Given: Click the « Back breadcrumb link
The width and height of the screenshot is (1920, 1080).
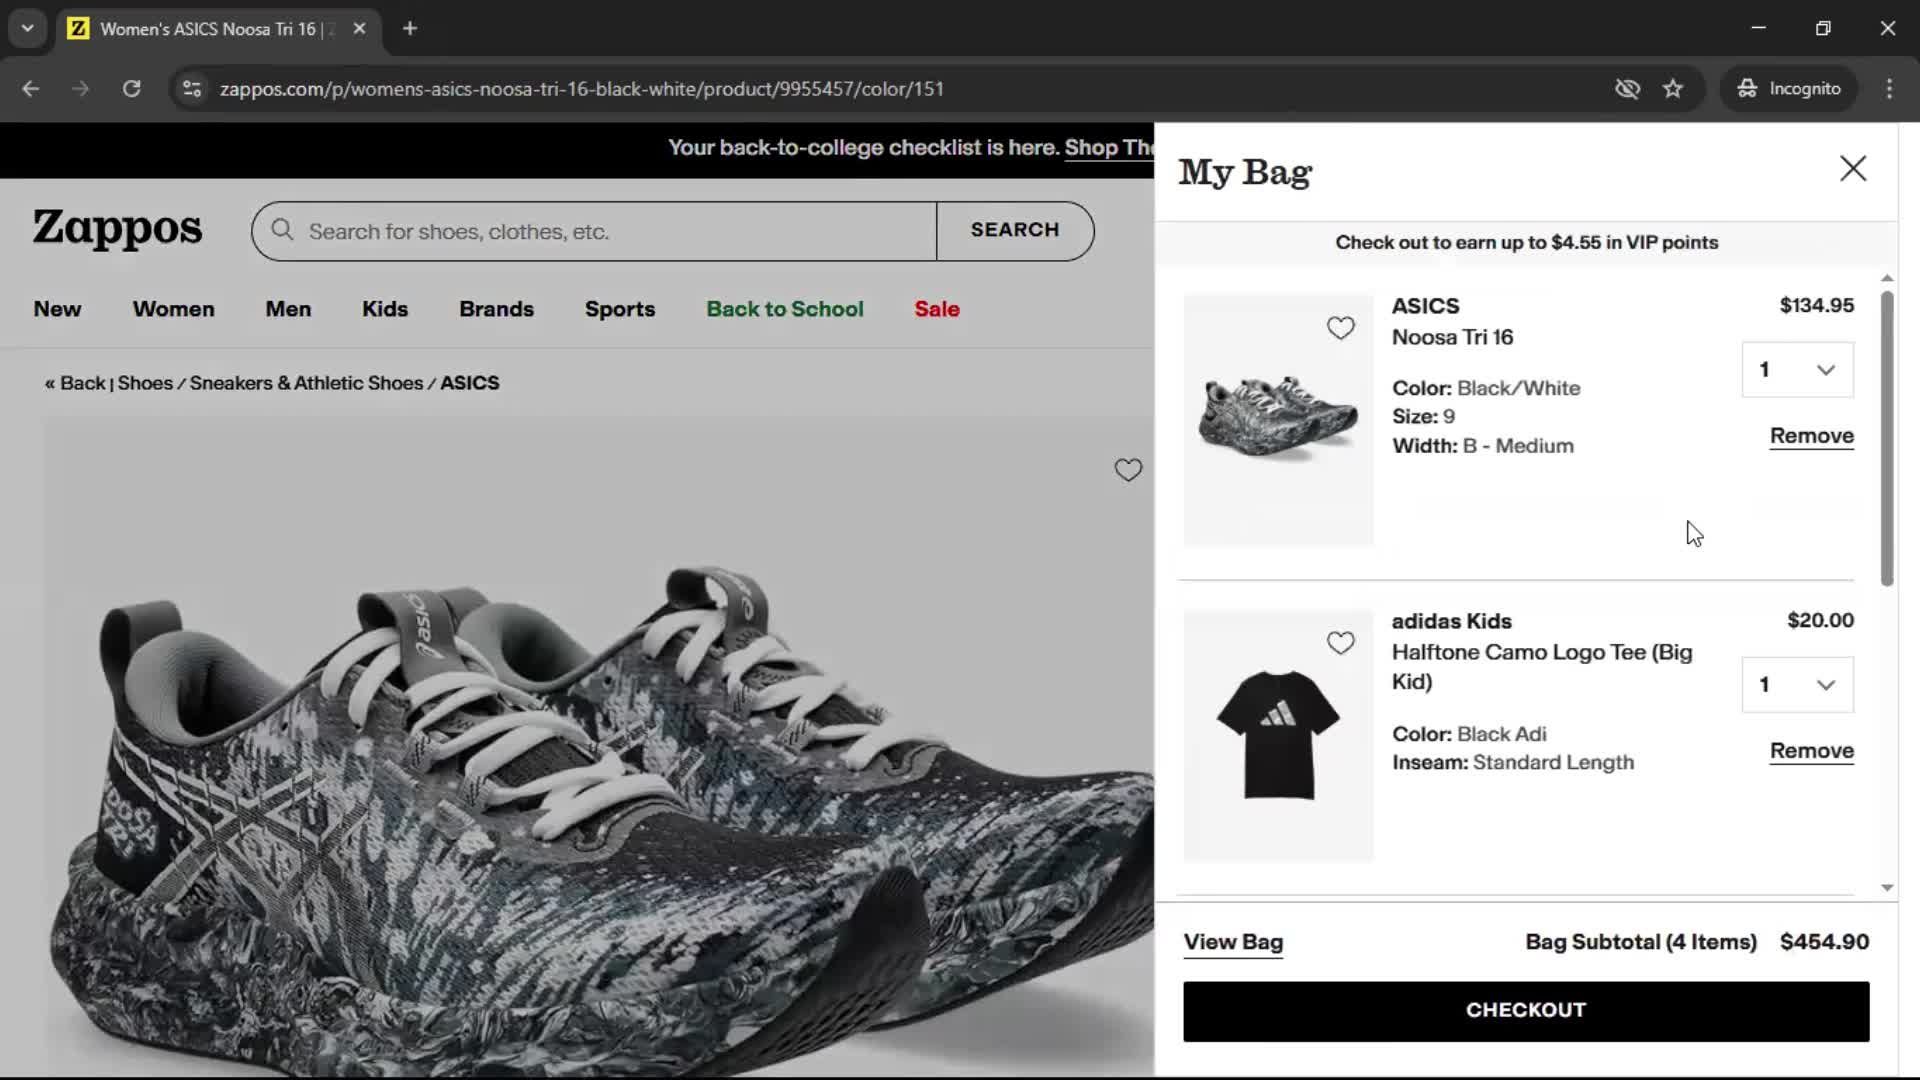Looking at the screenshot, I should pyautogui.click(x=75, y=383).
